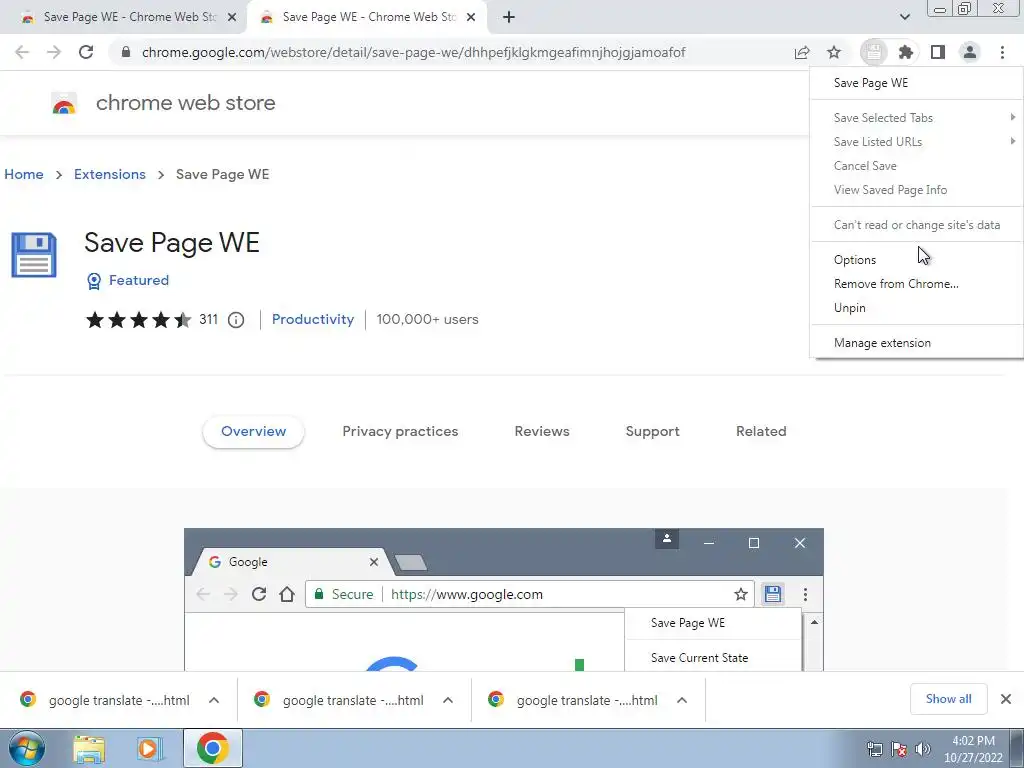
Task: Open the share this page icon
Action: click(x=802, y=52)
